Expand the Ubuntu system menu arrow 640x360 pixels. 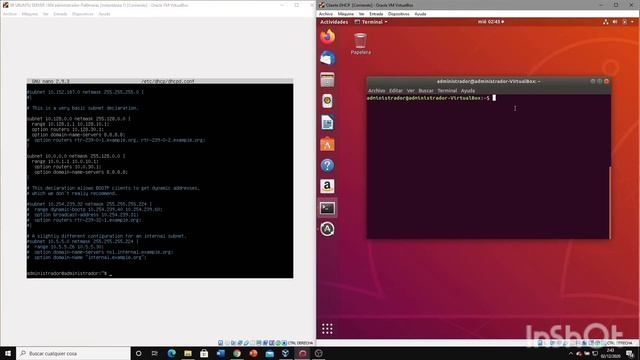[633, 22]
